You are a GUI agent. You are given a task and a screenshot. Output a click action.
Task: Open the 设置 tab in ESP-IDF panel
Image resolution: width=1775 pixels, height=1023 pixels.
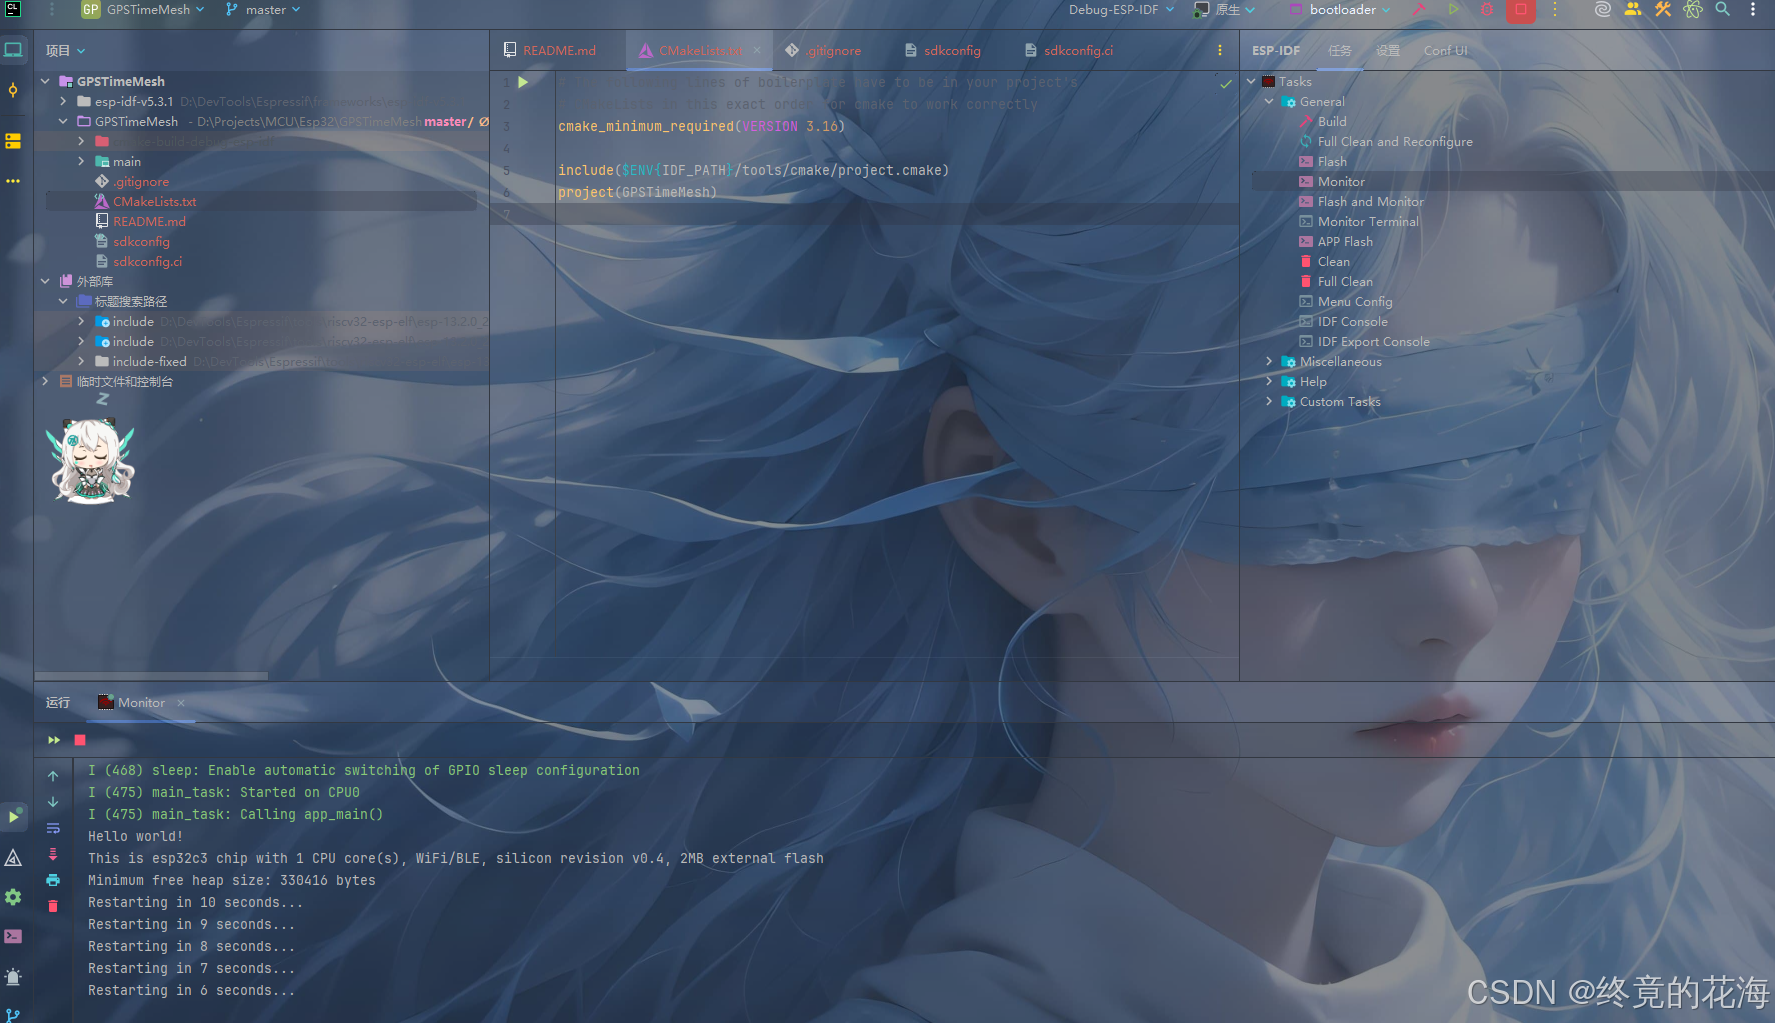point(1388,51)
